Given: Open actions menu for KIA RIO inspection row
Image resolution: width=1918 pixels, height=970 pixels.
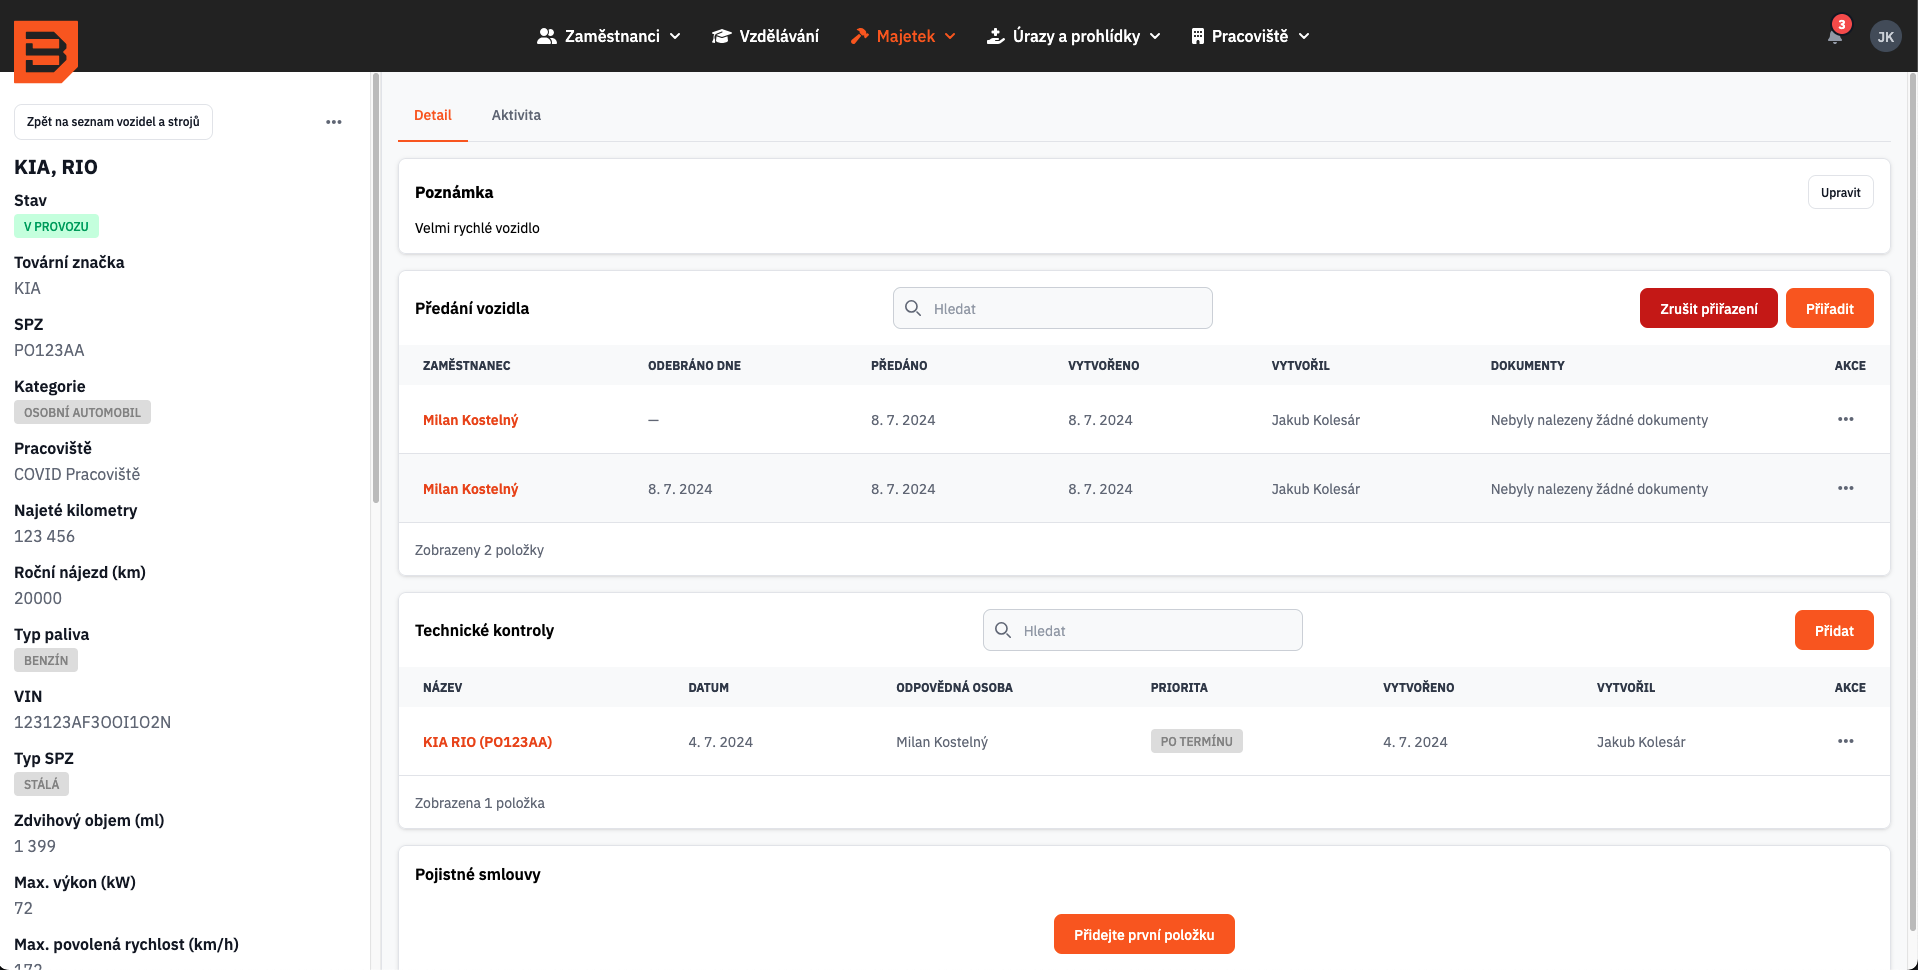Looking at the screenshot, I should tap(1845, 742).
